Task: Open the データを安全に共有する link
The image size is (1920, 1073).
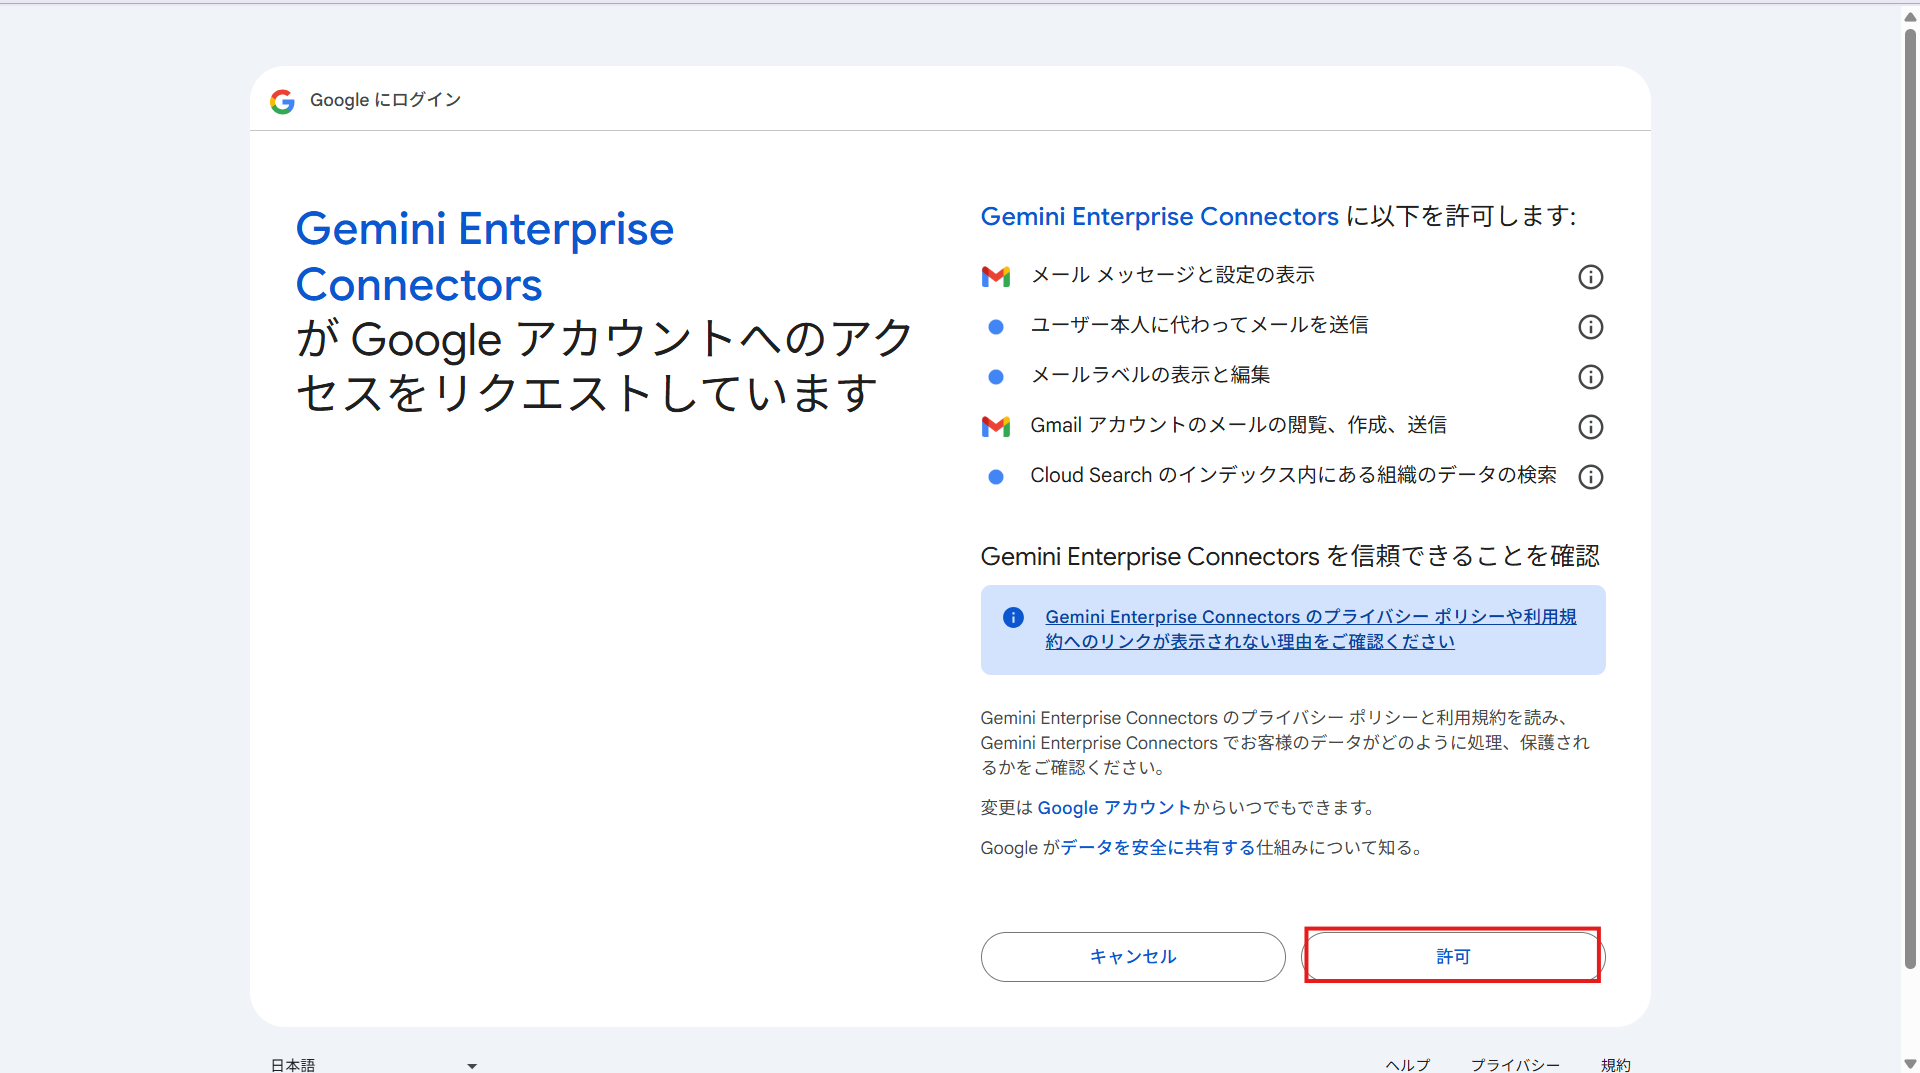Action: [1158, 848]
